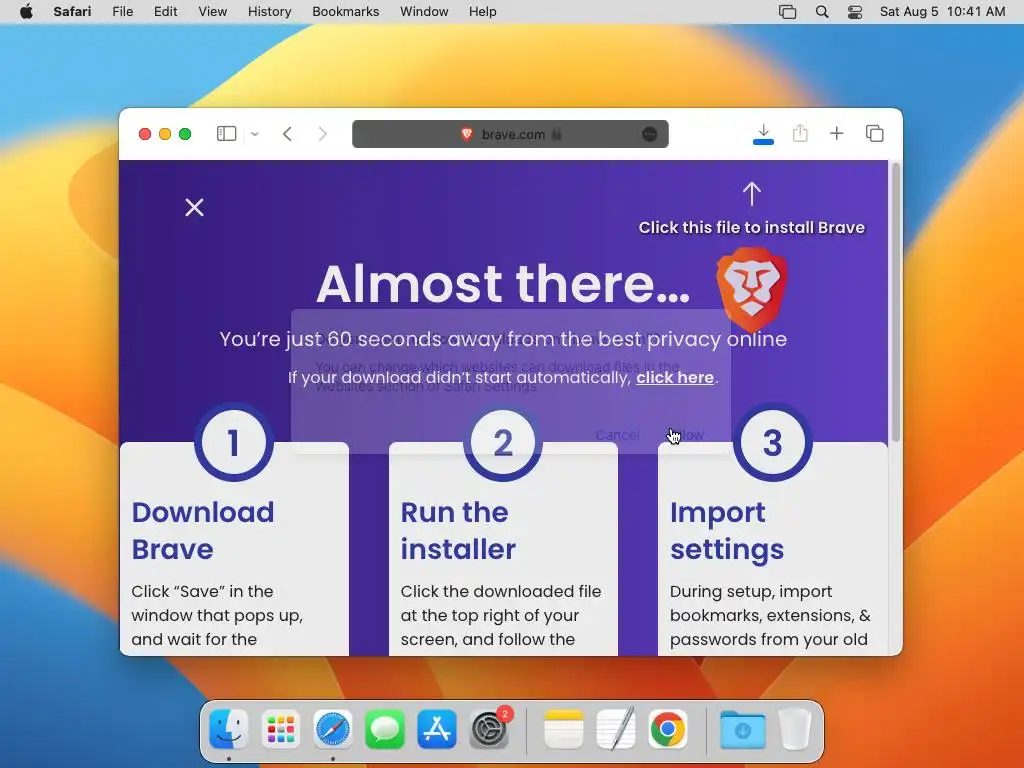Open the Edit menu
This screenshot has height=768, width=1024.
[x=165, y=12]
